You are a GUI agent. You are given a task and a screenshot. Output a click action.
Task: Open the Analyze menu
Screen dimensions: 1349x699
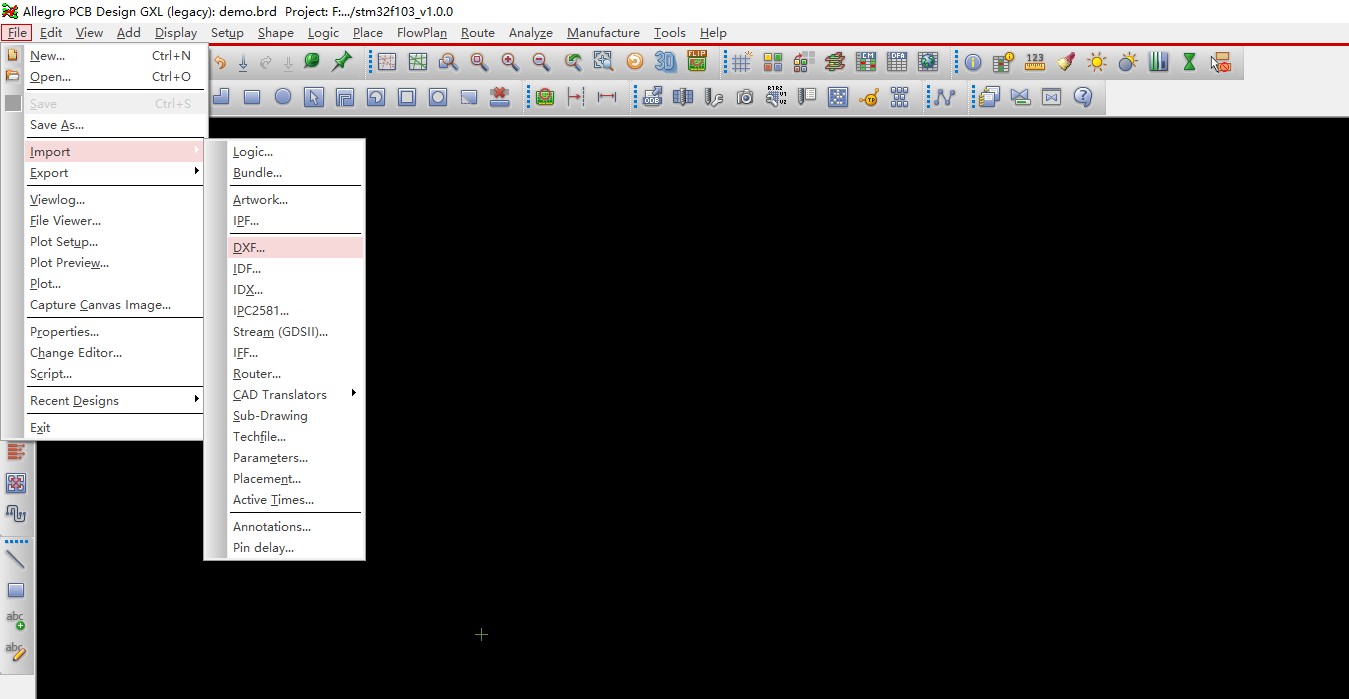pyautogui.click(x=531, y=33)
